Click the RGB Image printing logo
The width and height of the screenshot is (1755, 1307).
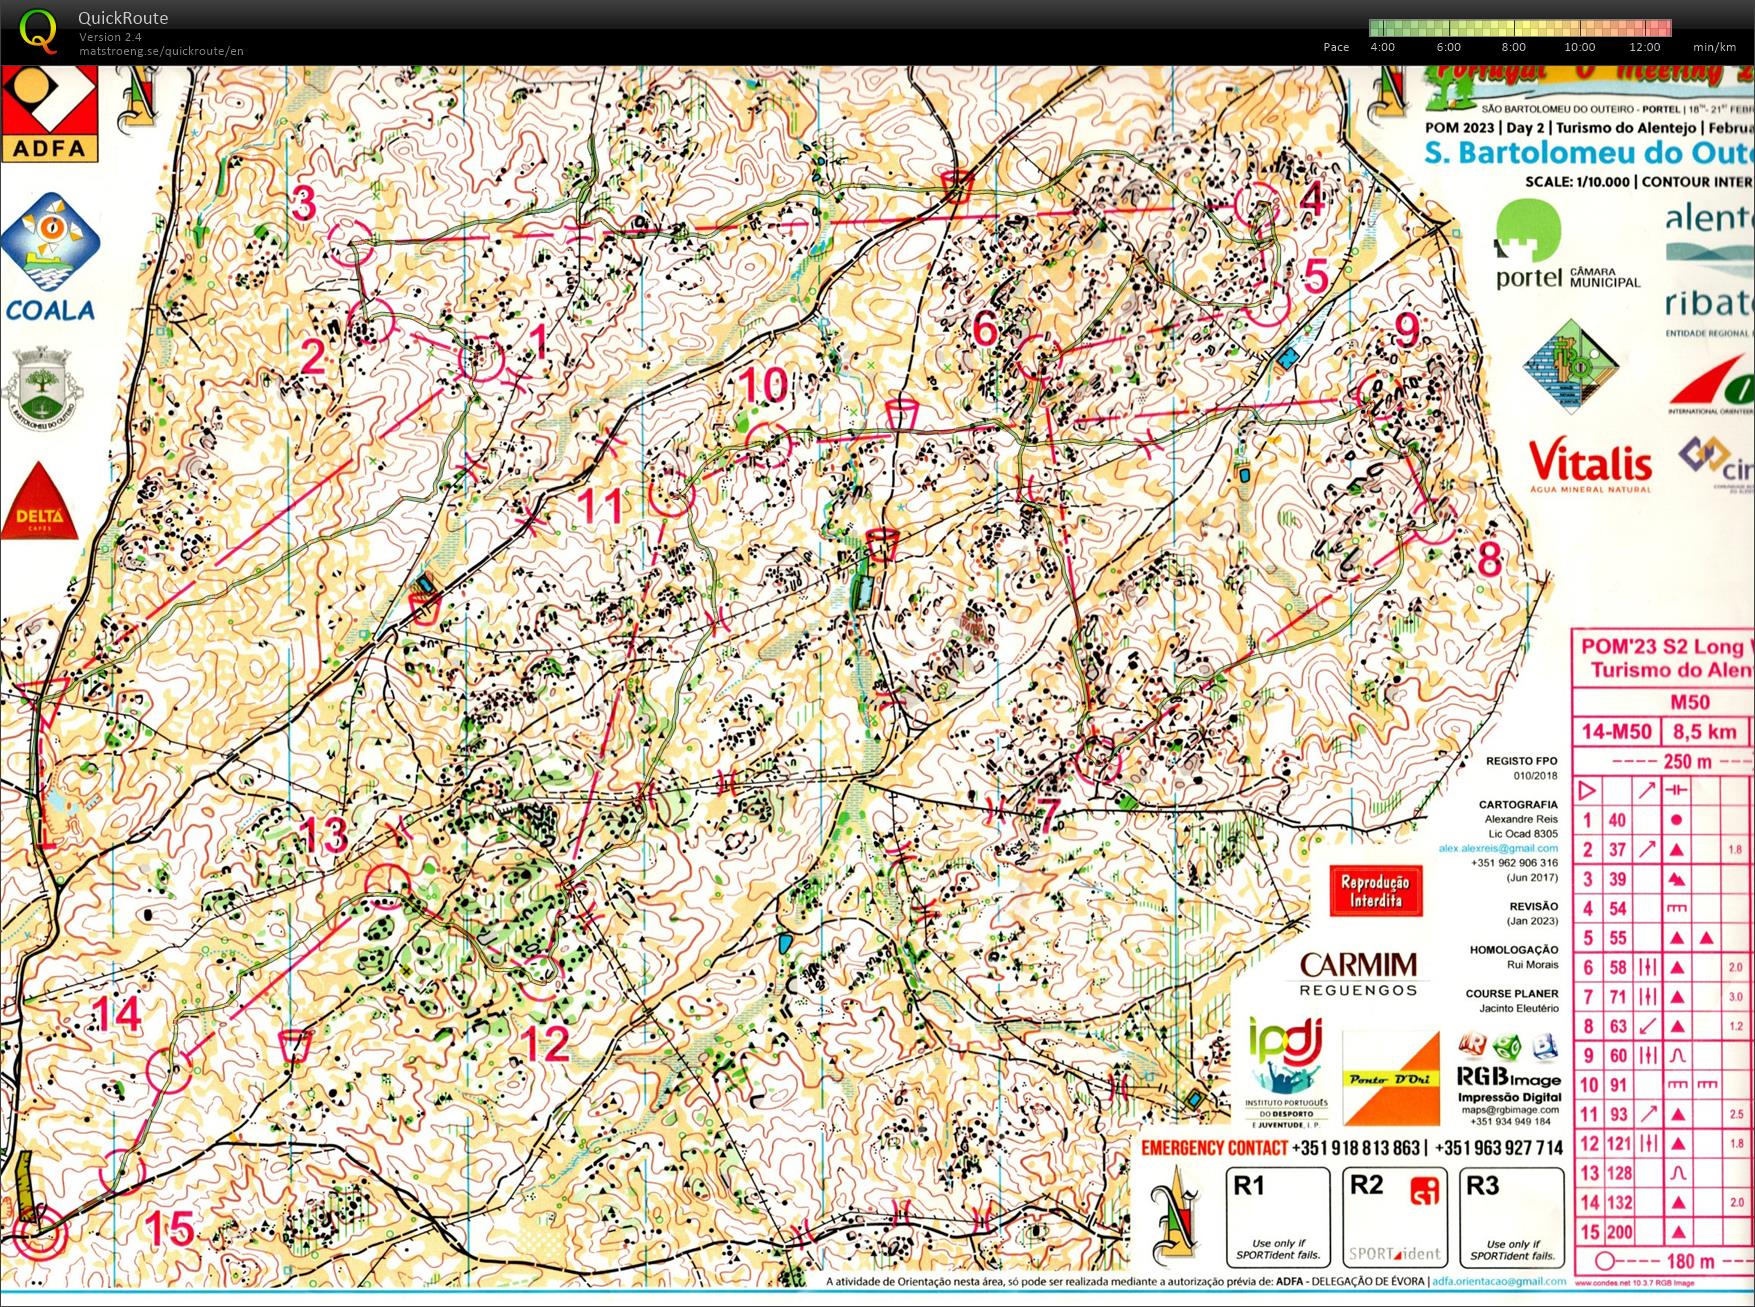pos(1509,1079)
